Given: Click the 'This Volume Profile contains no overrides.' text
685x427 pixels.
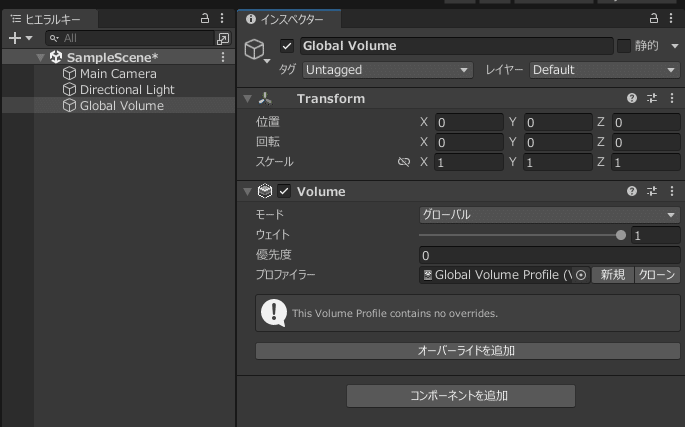Looking at the screenshot, I should point(395,313).
